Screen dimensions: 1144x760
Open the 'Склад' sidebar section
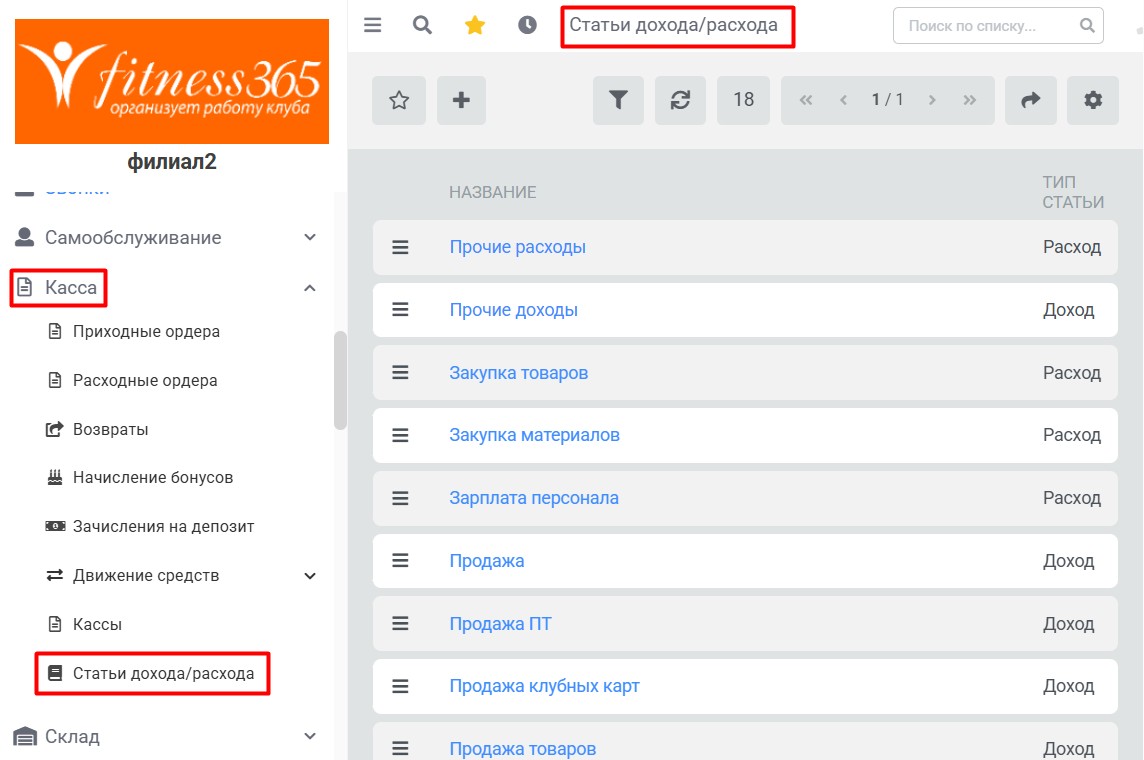[72, 737]
